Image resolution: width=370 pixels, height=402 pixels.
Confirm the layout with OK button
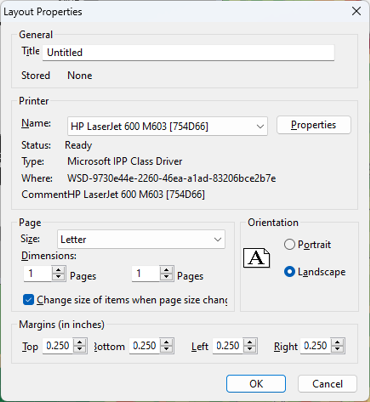[256, 384]
